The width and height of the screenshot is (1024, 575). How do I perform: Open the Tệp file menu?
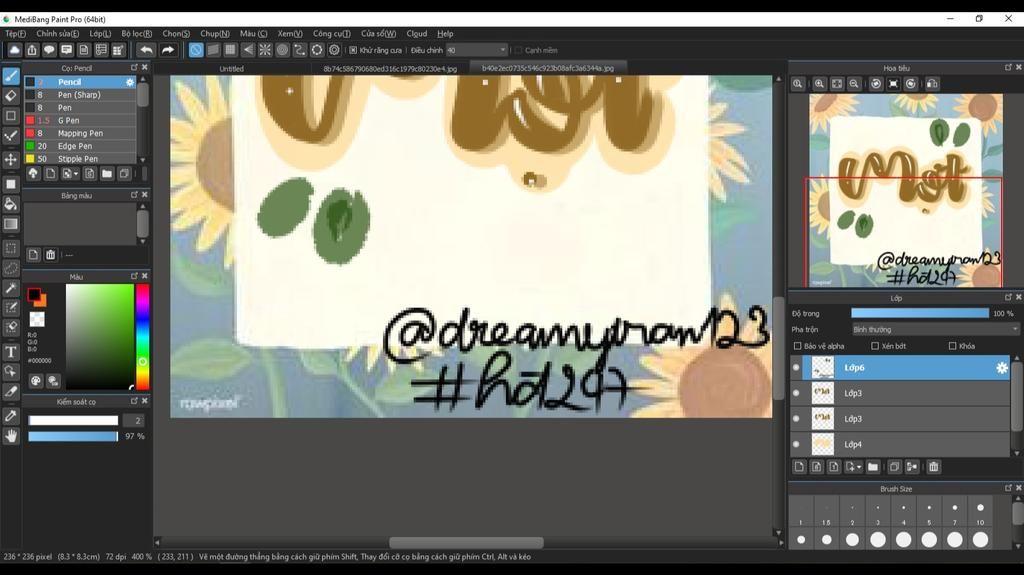coord(16,34)
